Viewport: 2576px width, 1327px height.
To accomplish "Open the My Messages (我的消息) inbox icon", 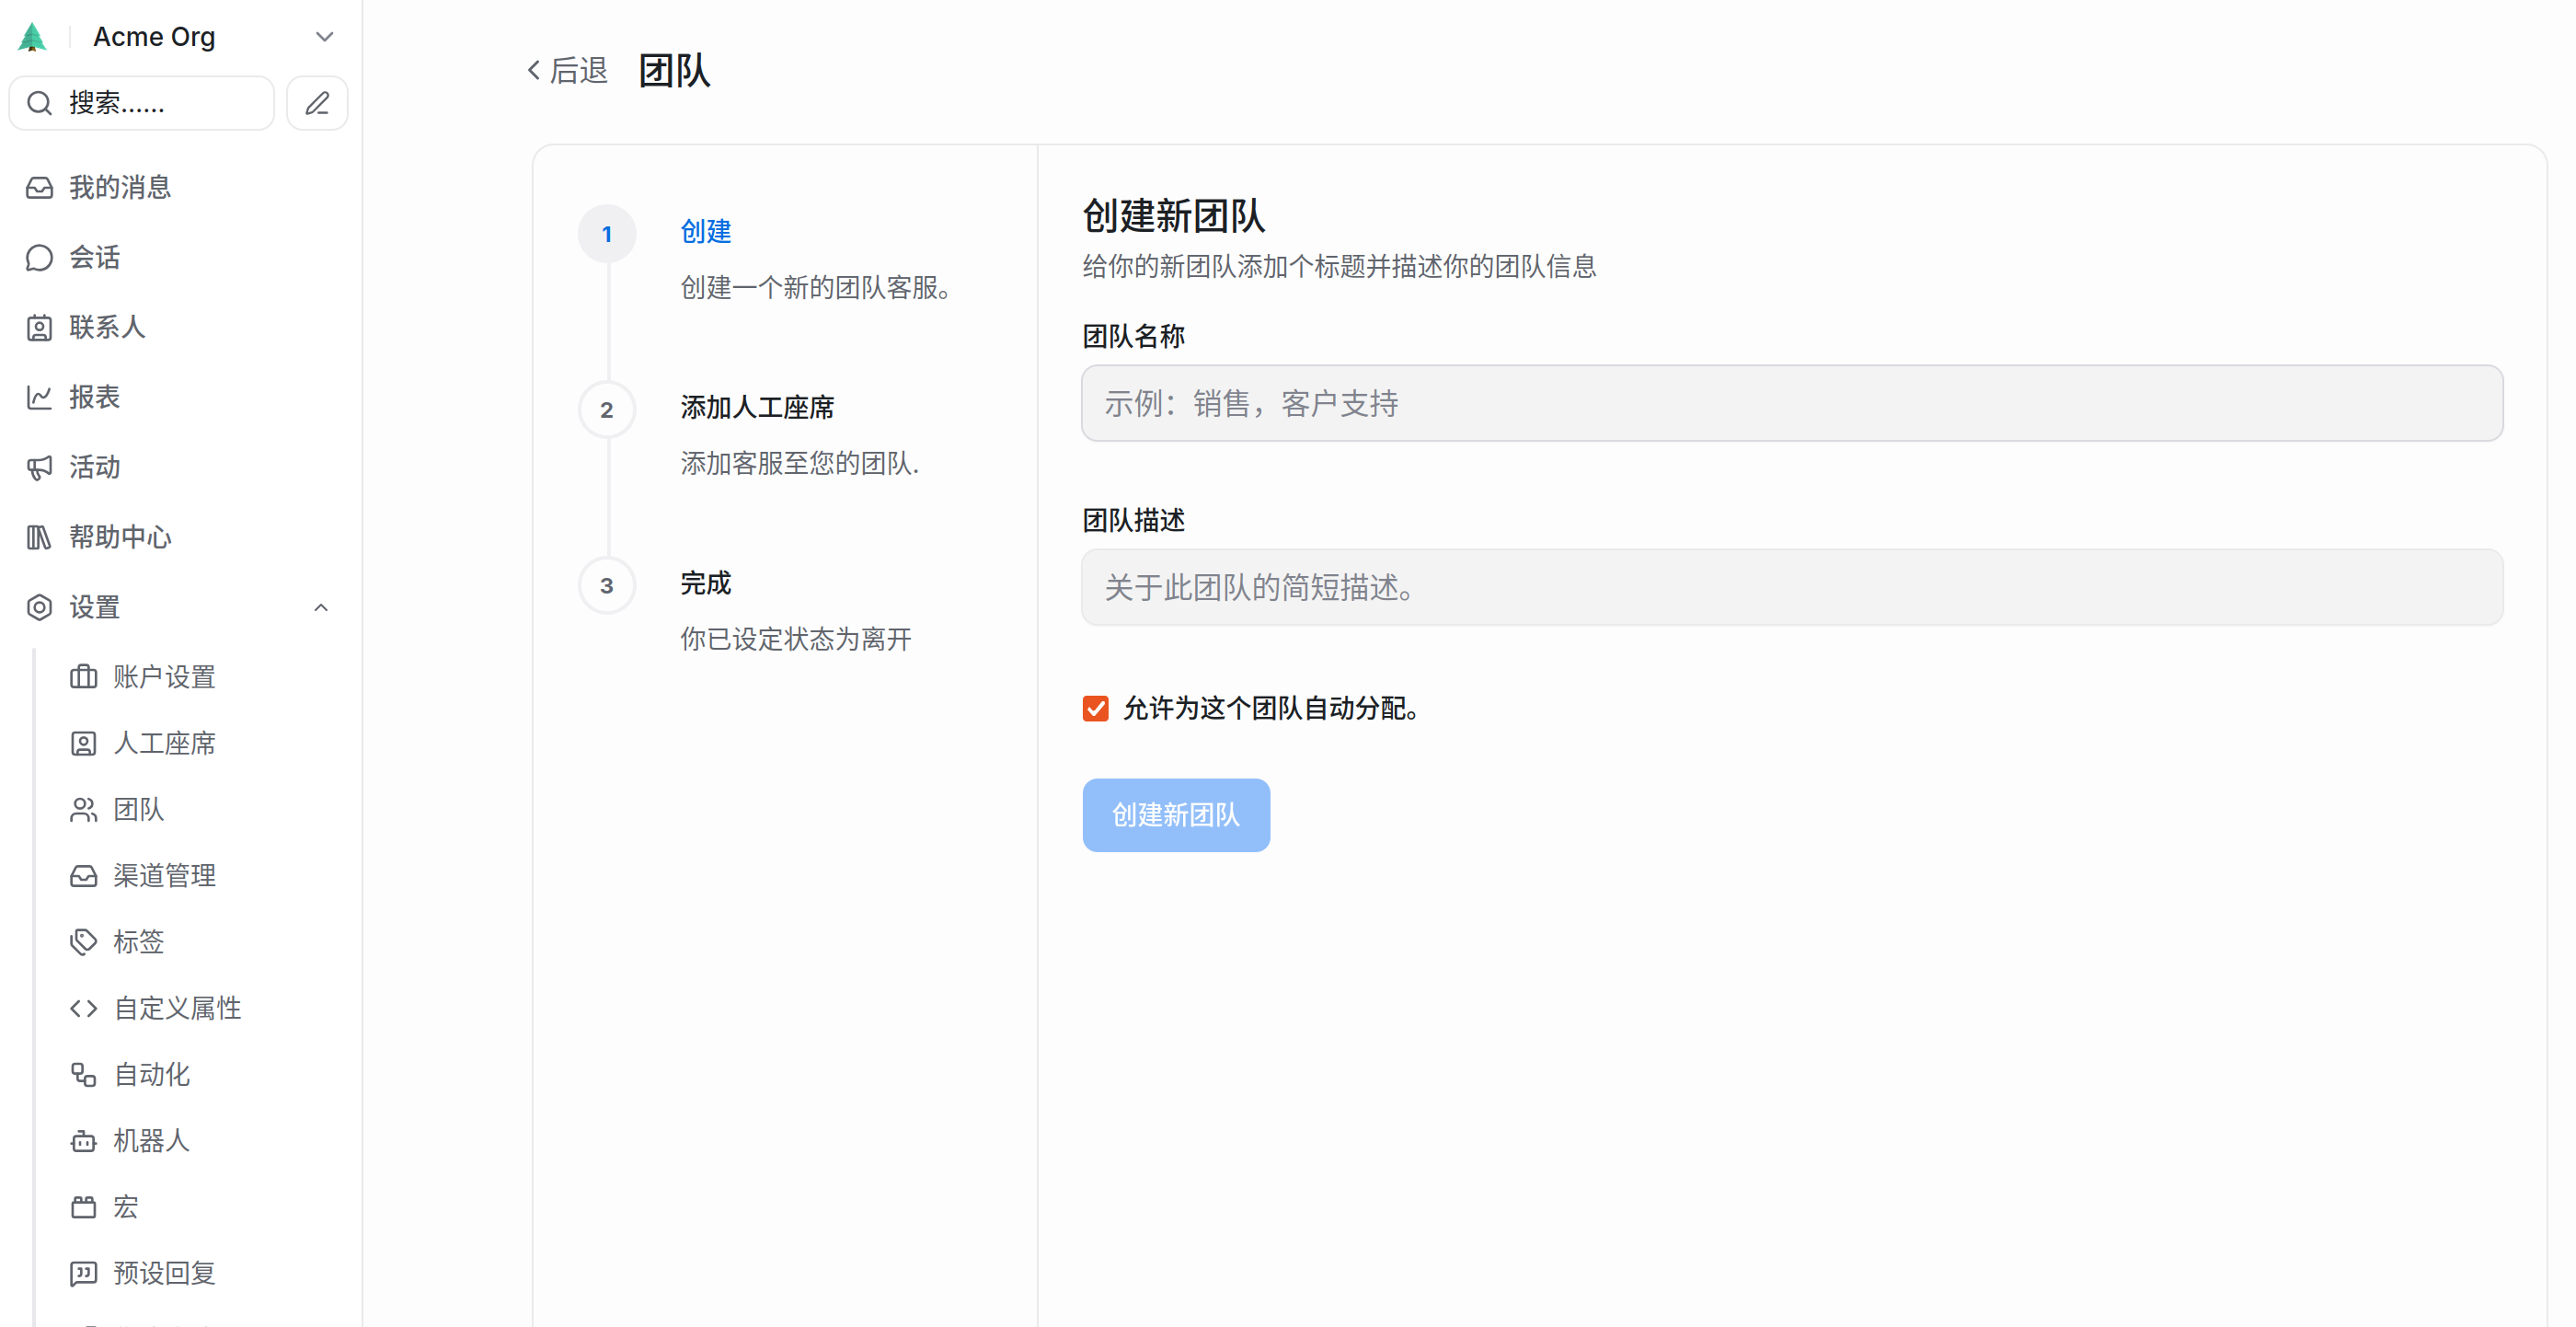I will [x=40, y=188].
